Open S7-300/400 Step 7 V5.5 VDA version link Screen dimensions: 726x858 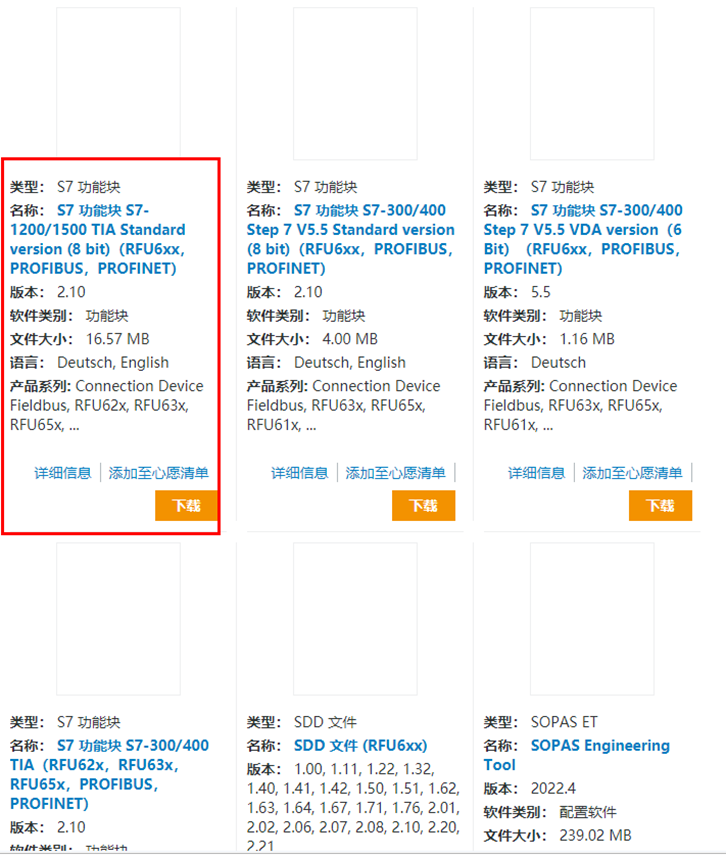coord(583,239)
